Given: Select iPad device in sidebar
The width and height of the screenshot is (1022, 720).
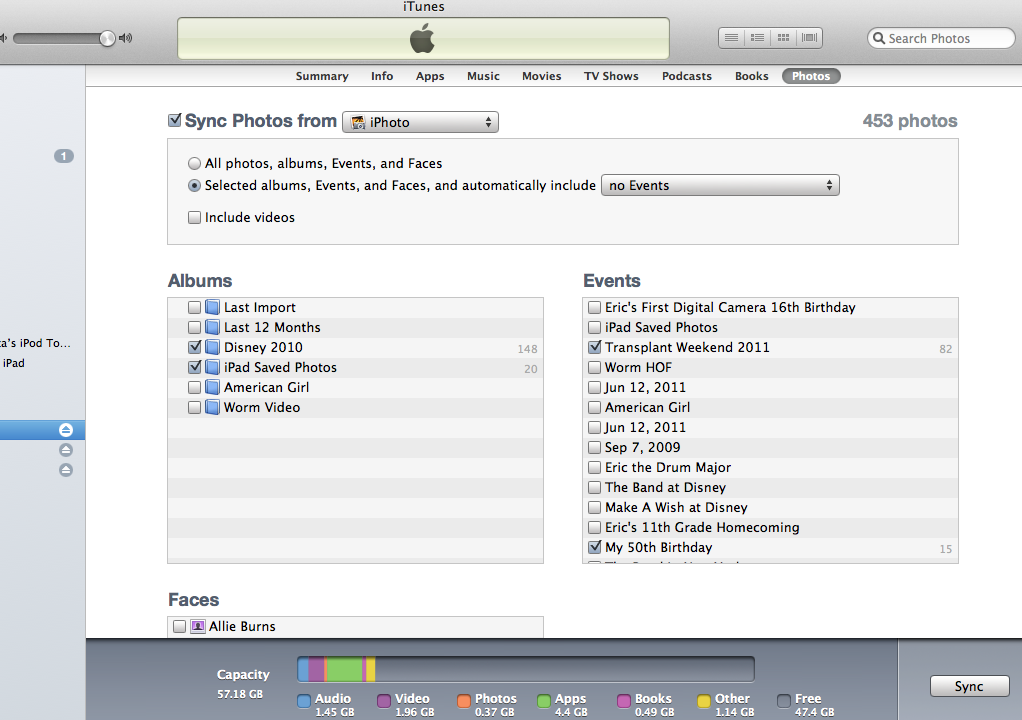Looking at the screenshot, I should 14,364.
